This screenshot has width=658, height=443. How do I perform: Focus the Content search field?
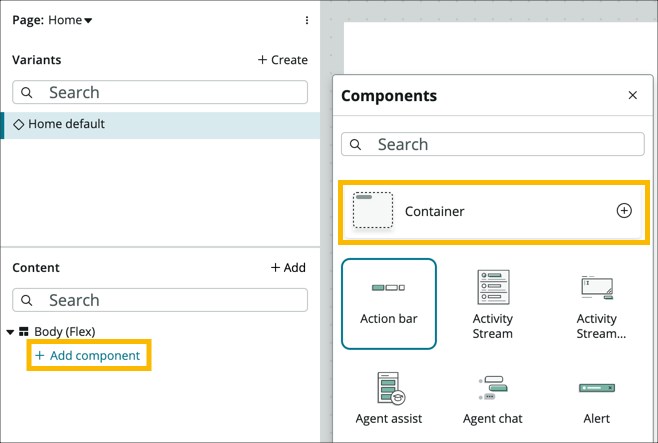pos(160,300)
